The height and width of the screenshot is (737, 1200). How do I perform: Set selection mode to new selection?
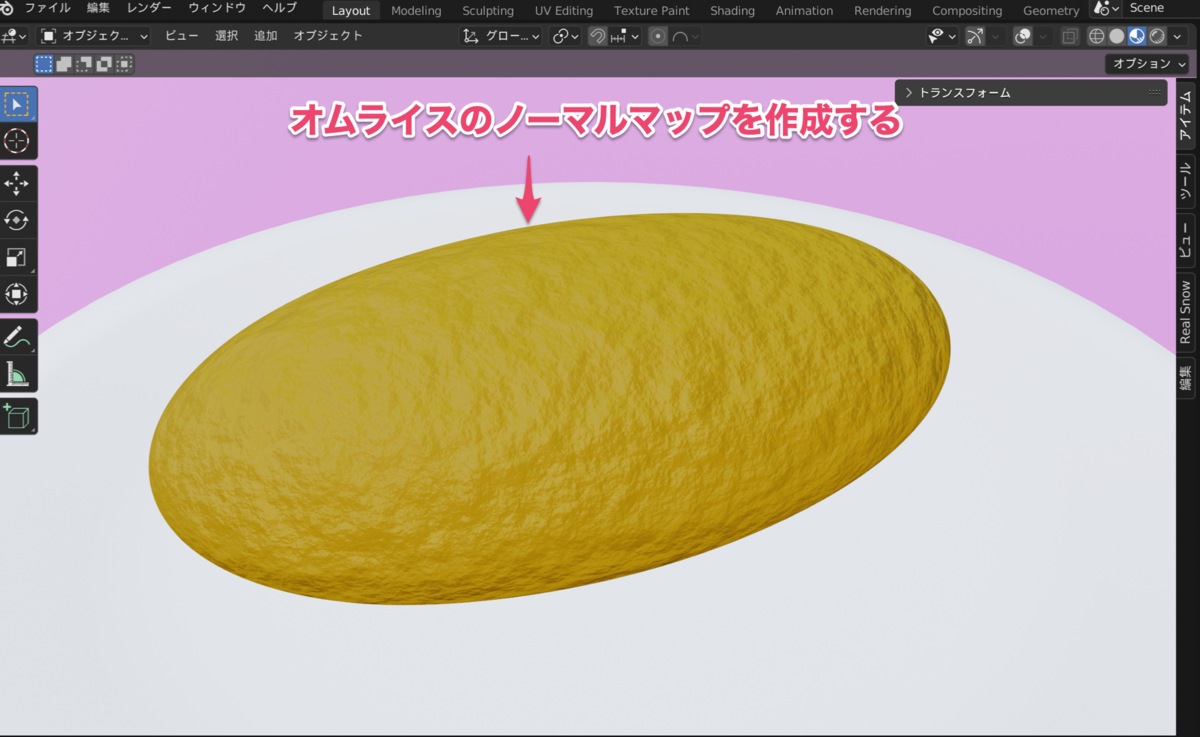click(44, 64)
